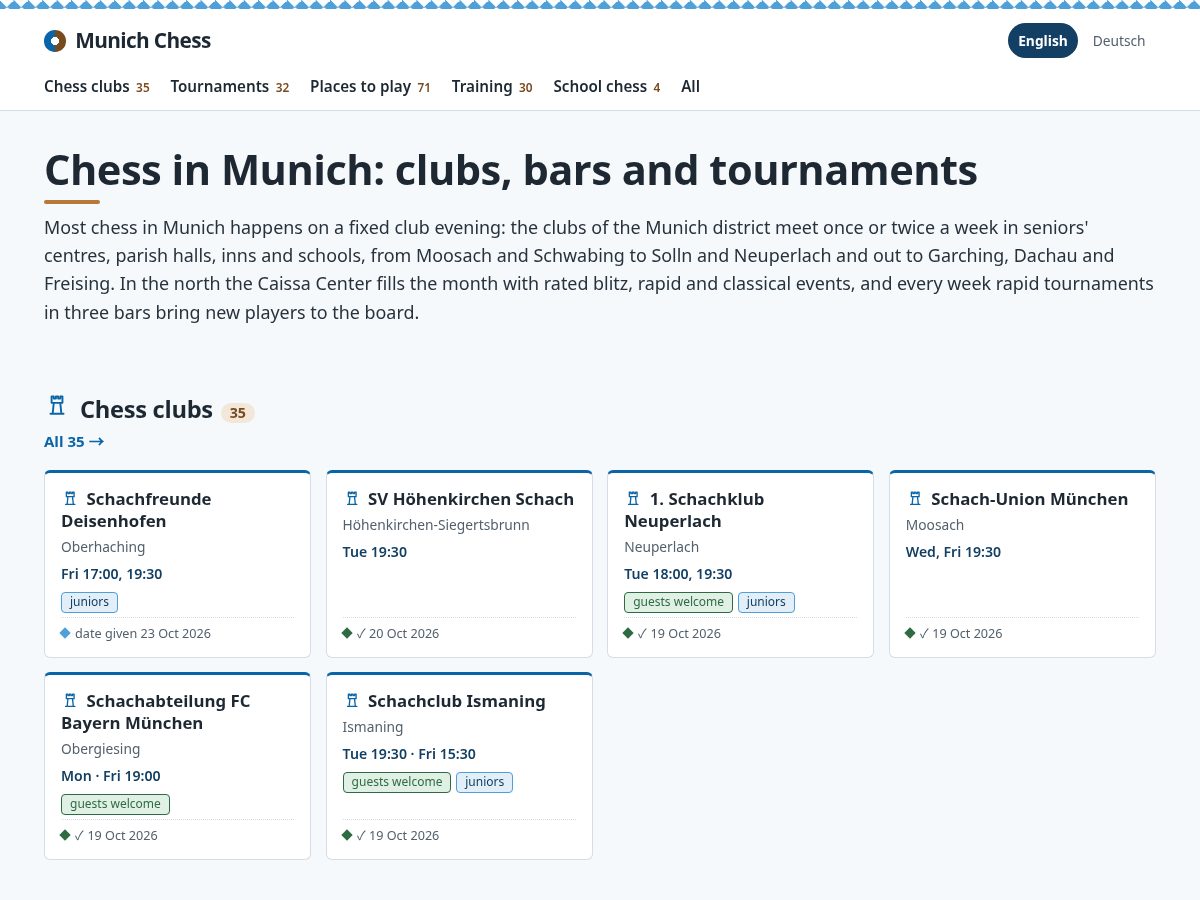Click 'Tue 19:30' on Höhenkirchen card
Image resolution: width=1200 pixels, height=900 pixels.
[375, 552]
